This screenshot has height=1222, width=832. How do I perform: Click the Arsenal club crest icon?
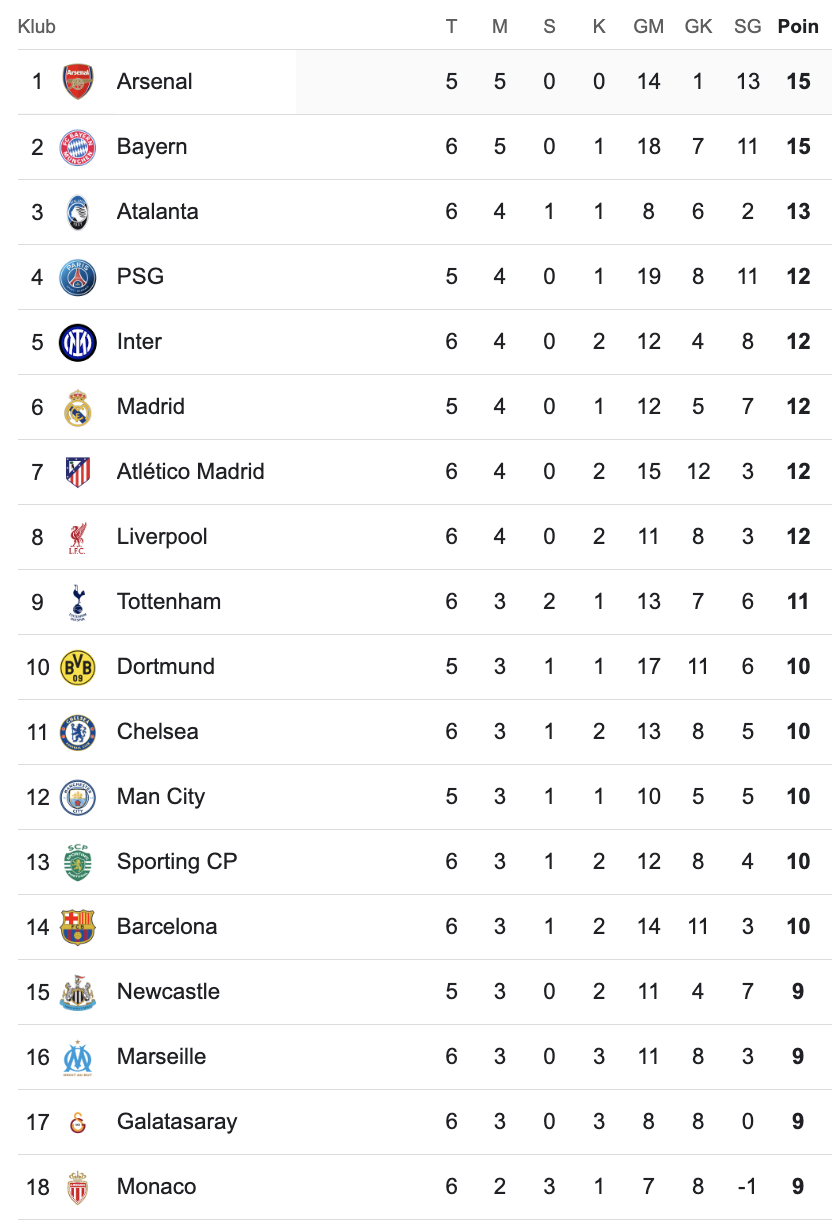click(78, 82)
